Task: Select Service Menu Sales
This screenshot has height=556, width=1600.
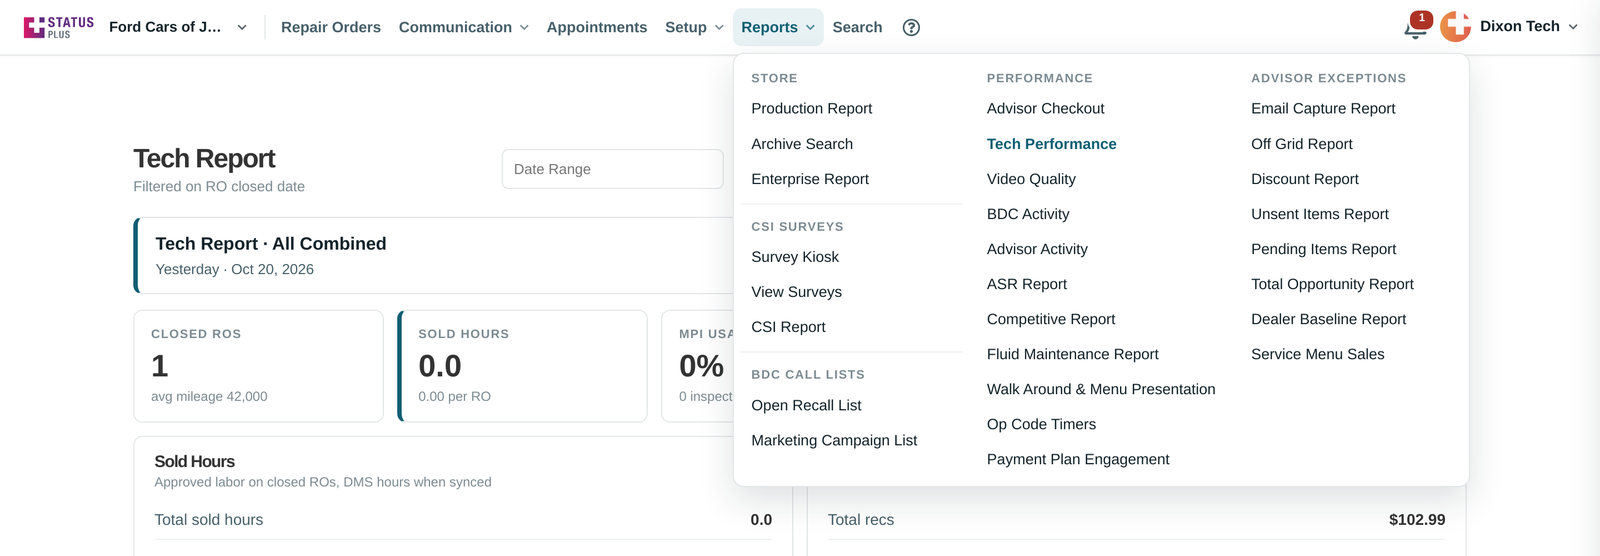Action: point(1318,354)
